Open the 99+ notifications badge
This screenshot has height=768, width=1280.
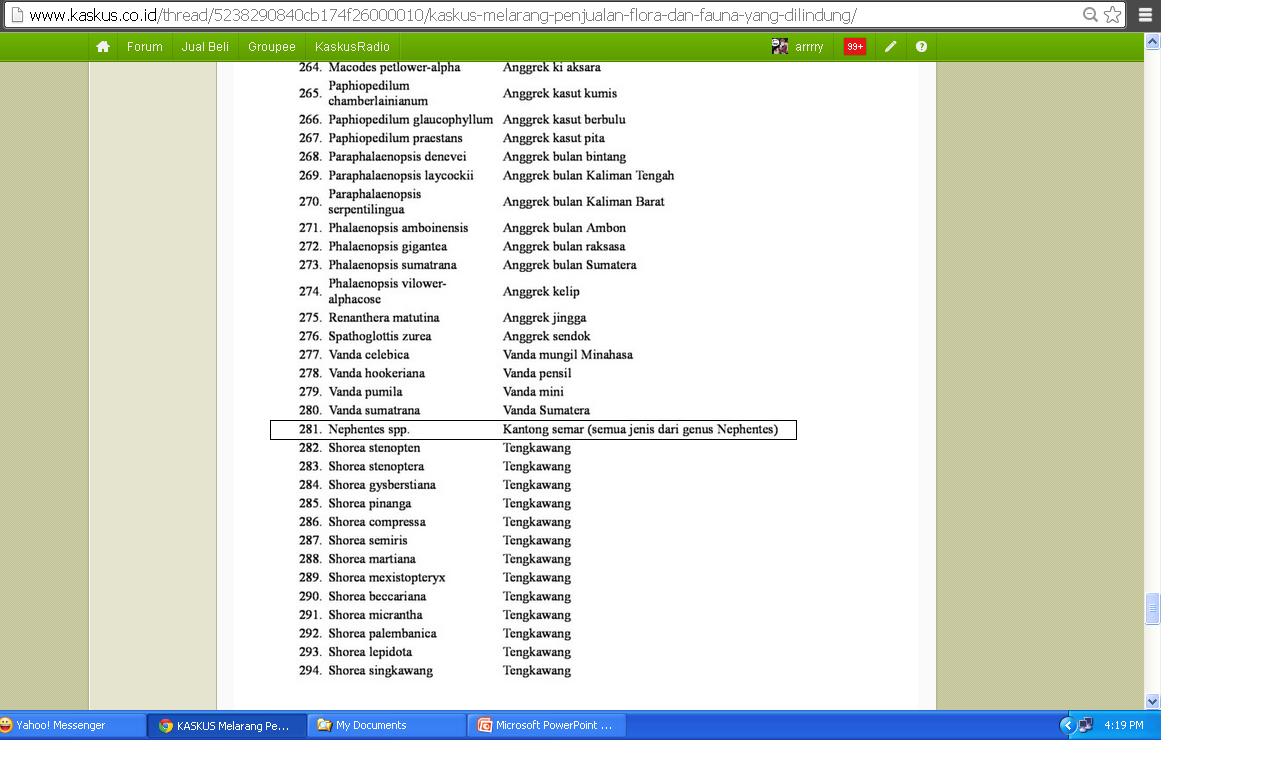(855, 47)
